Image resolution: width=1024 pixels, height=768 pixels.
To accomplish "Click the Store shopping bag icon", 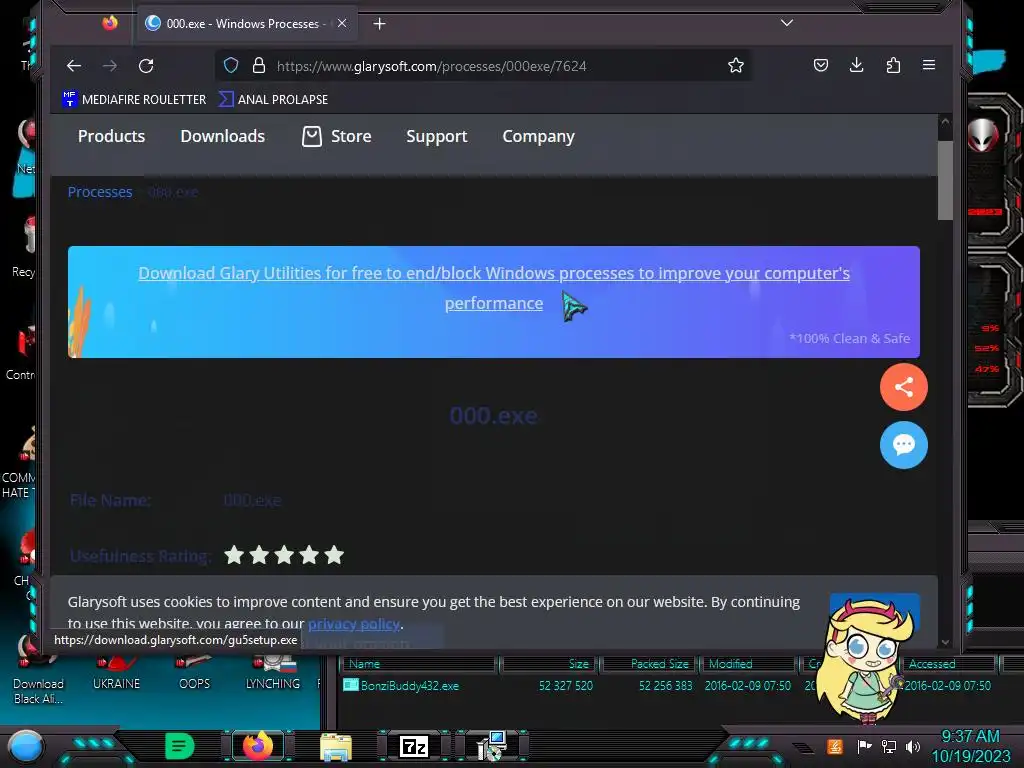I will coord(312,136).
